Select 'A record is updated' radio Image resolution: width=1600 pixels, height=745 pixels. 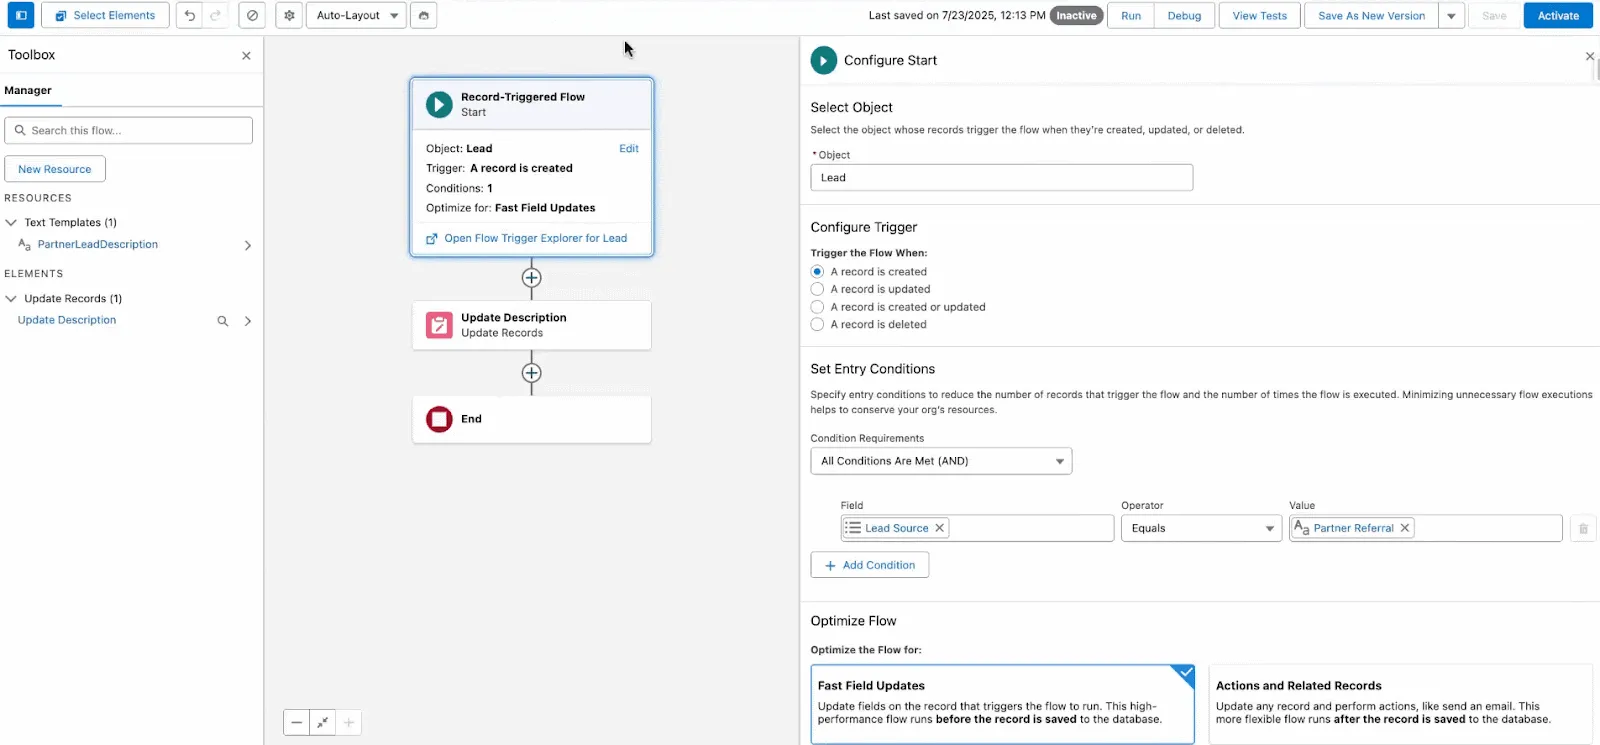point(817,289)
